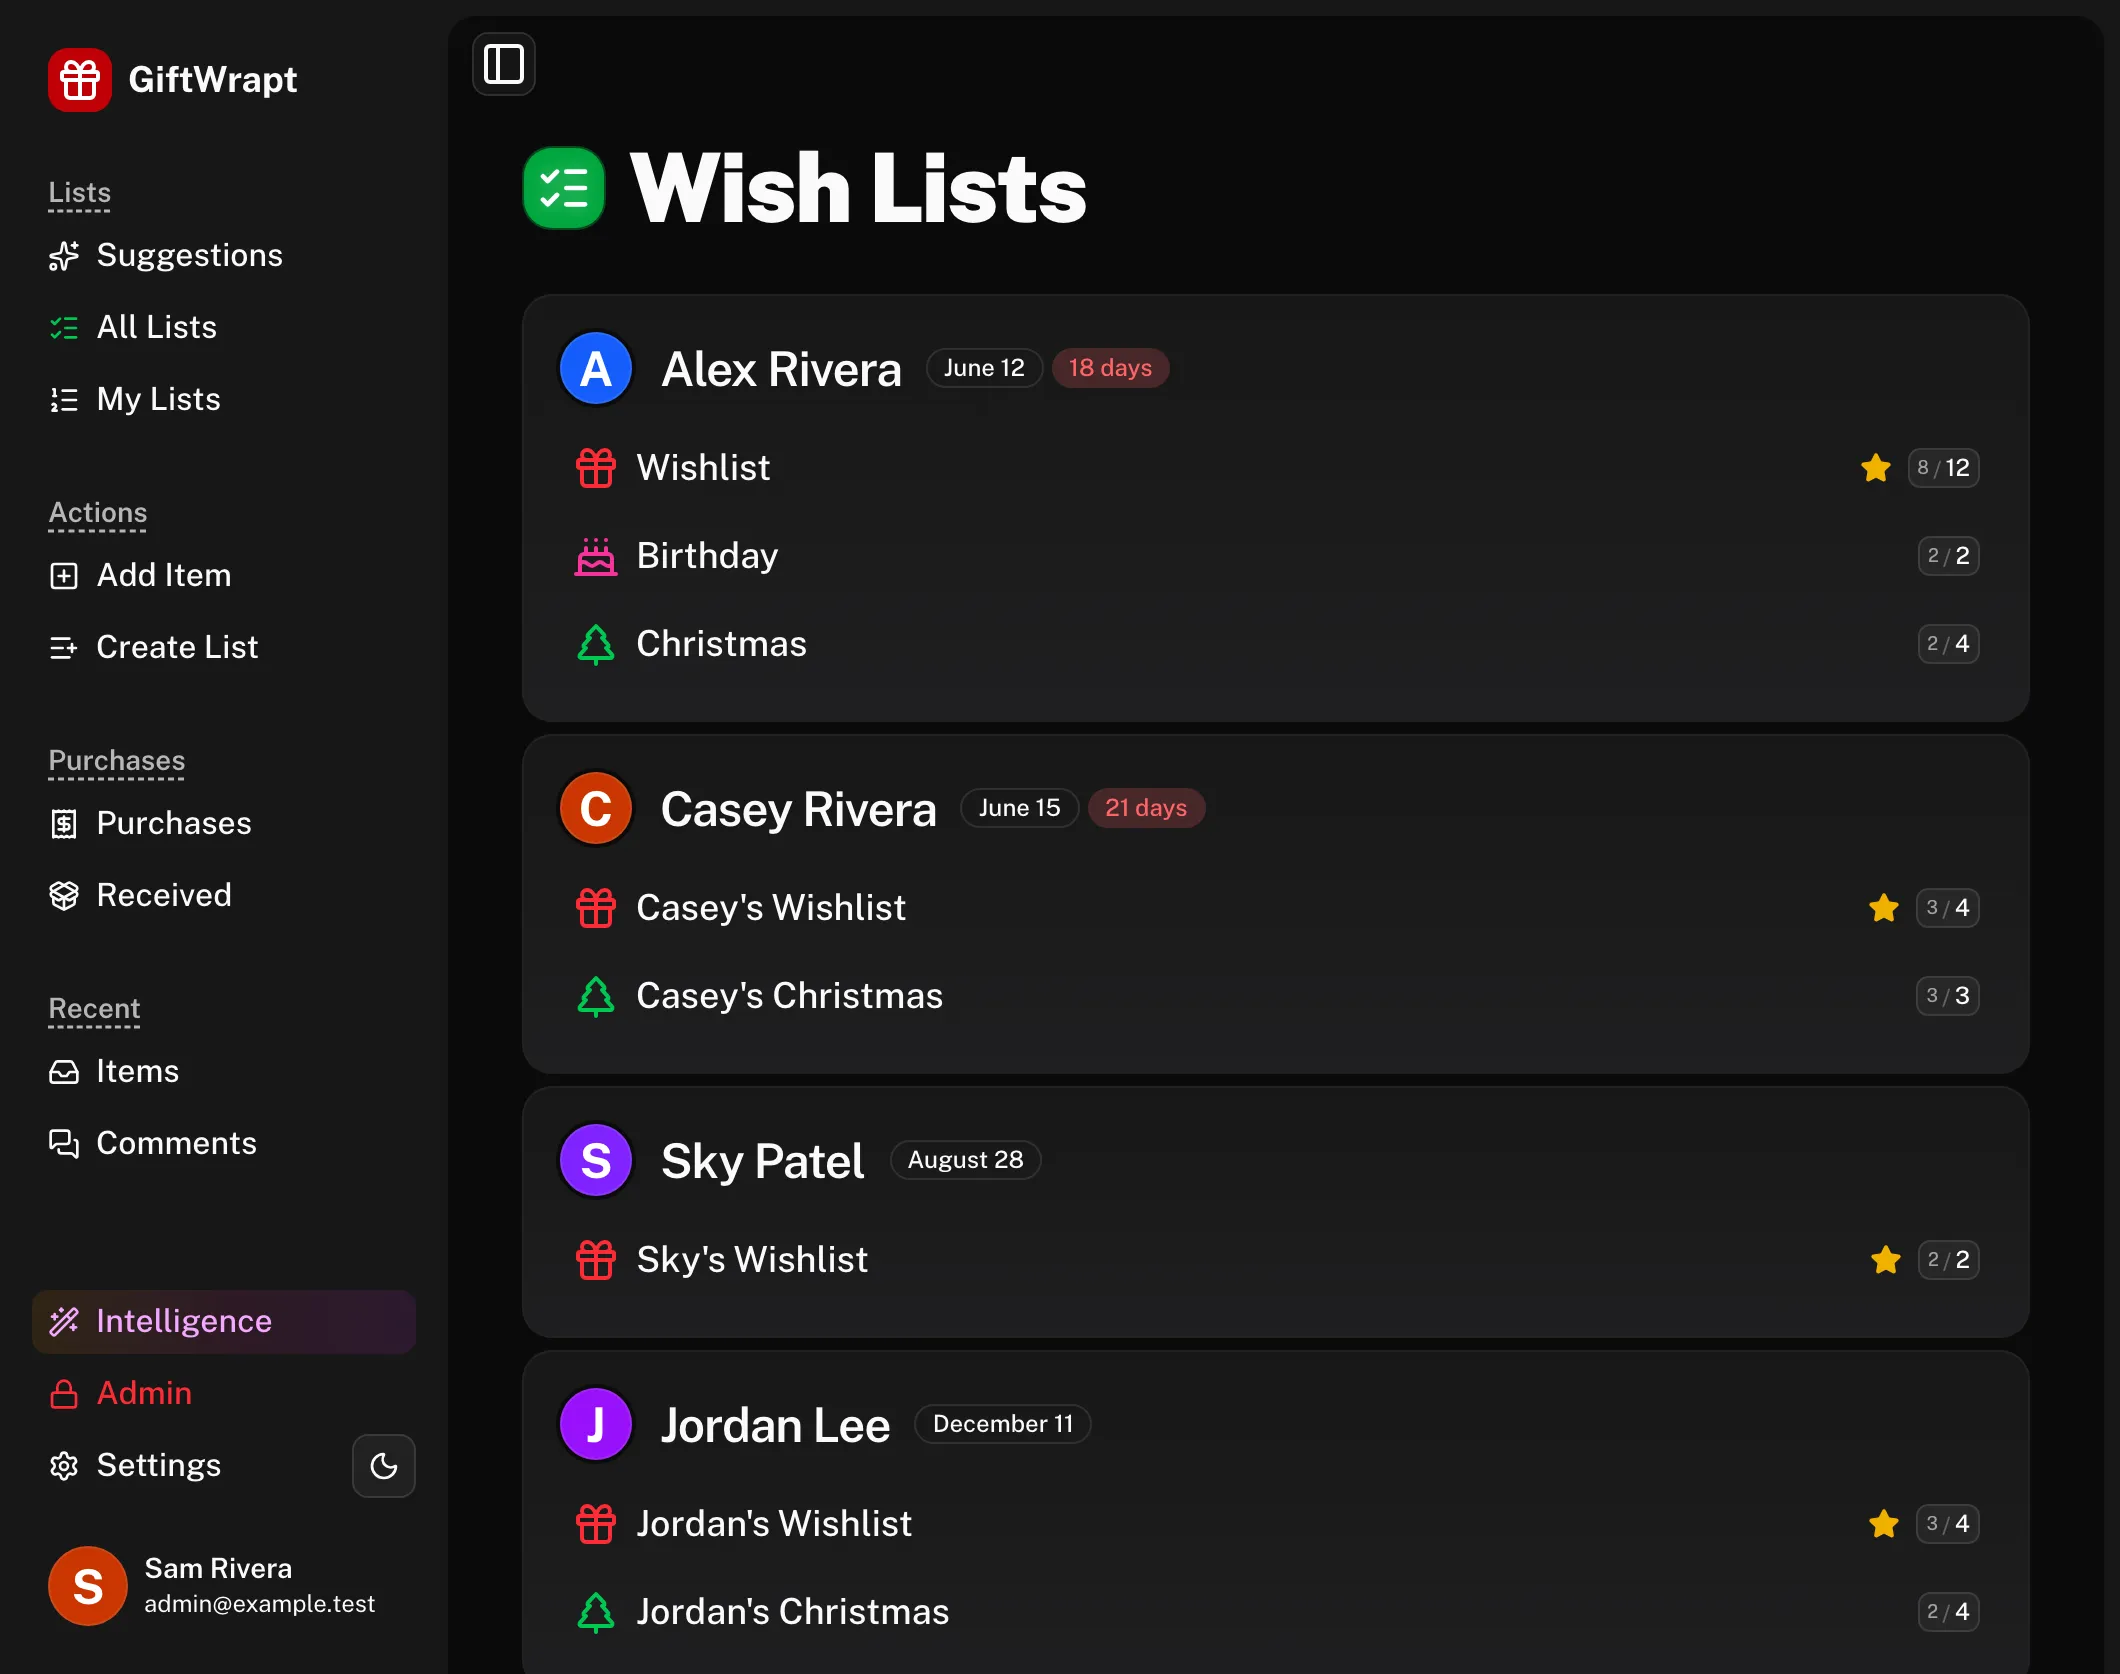The width and height of the screenshot is (2120, 1674).
Task: Open Alex Rivera's Christmas list
Action: coord(1276,644)
